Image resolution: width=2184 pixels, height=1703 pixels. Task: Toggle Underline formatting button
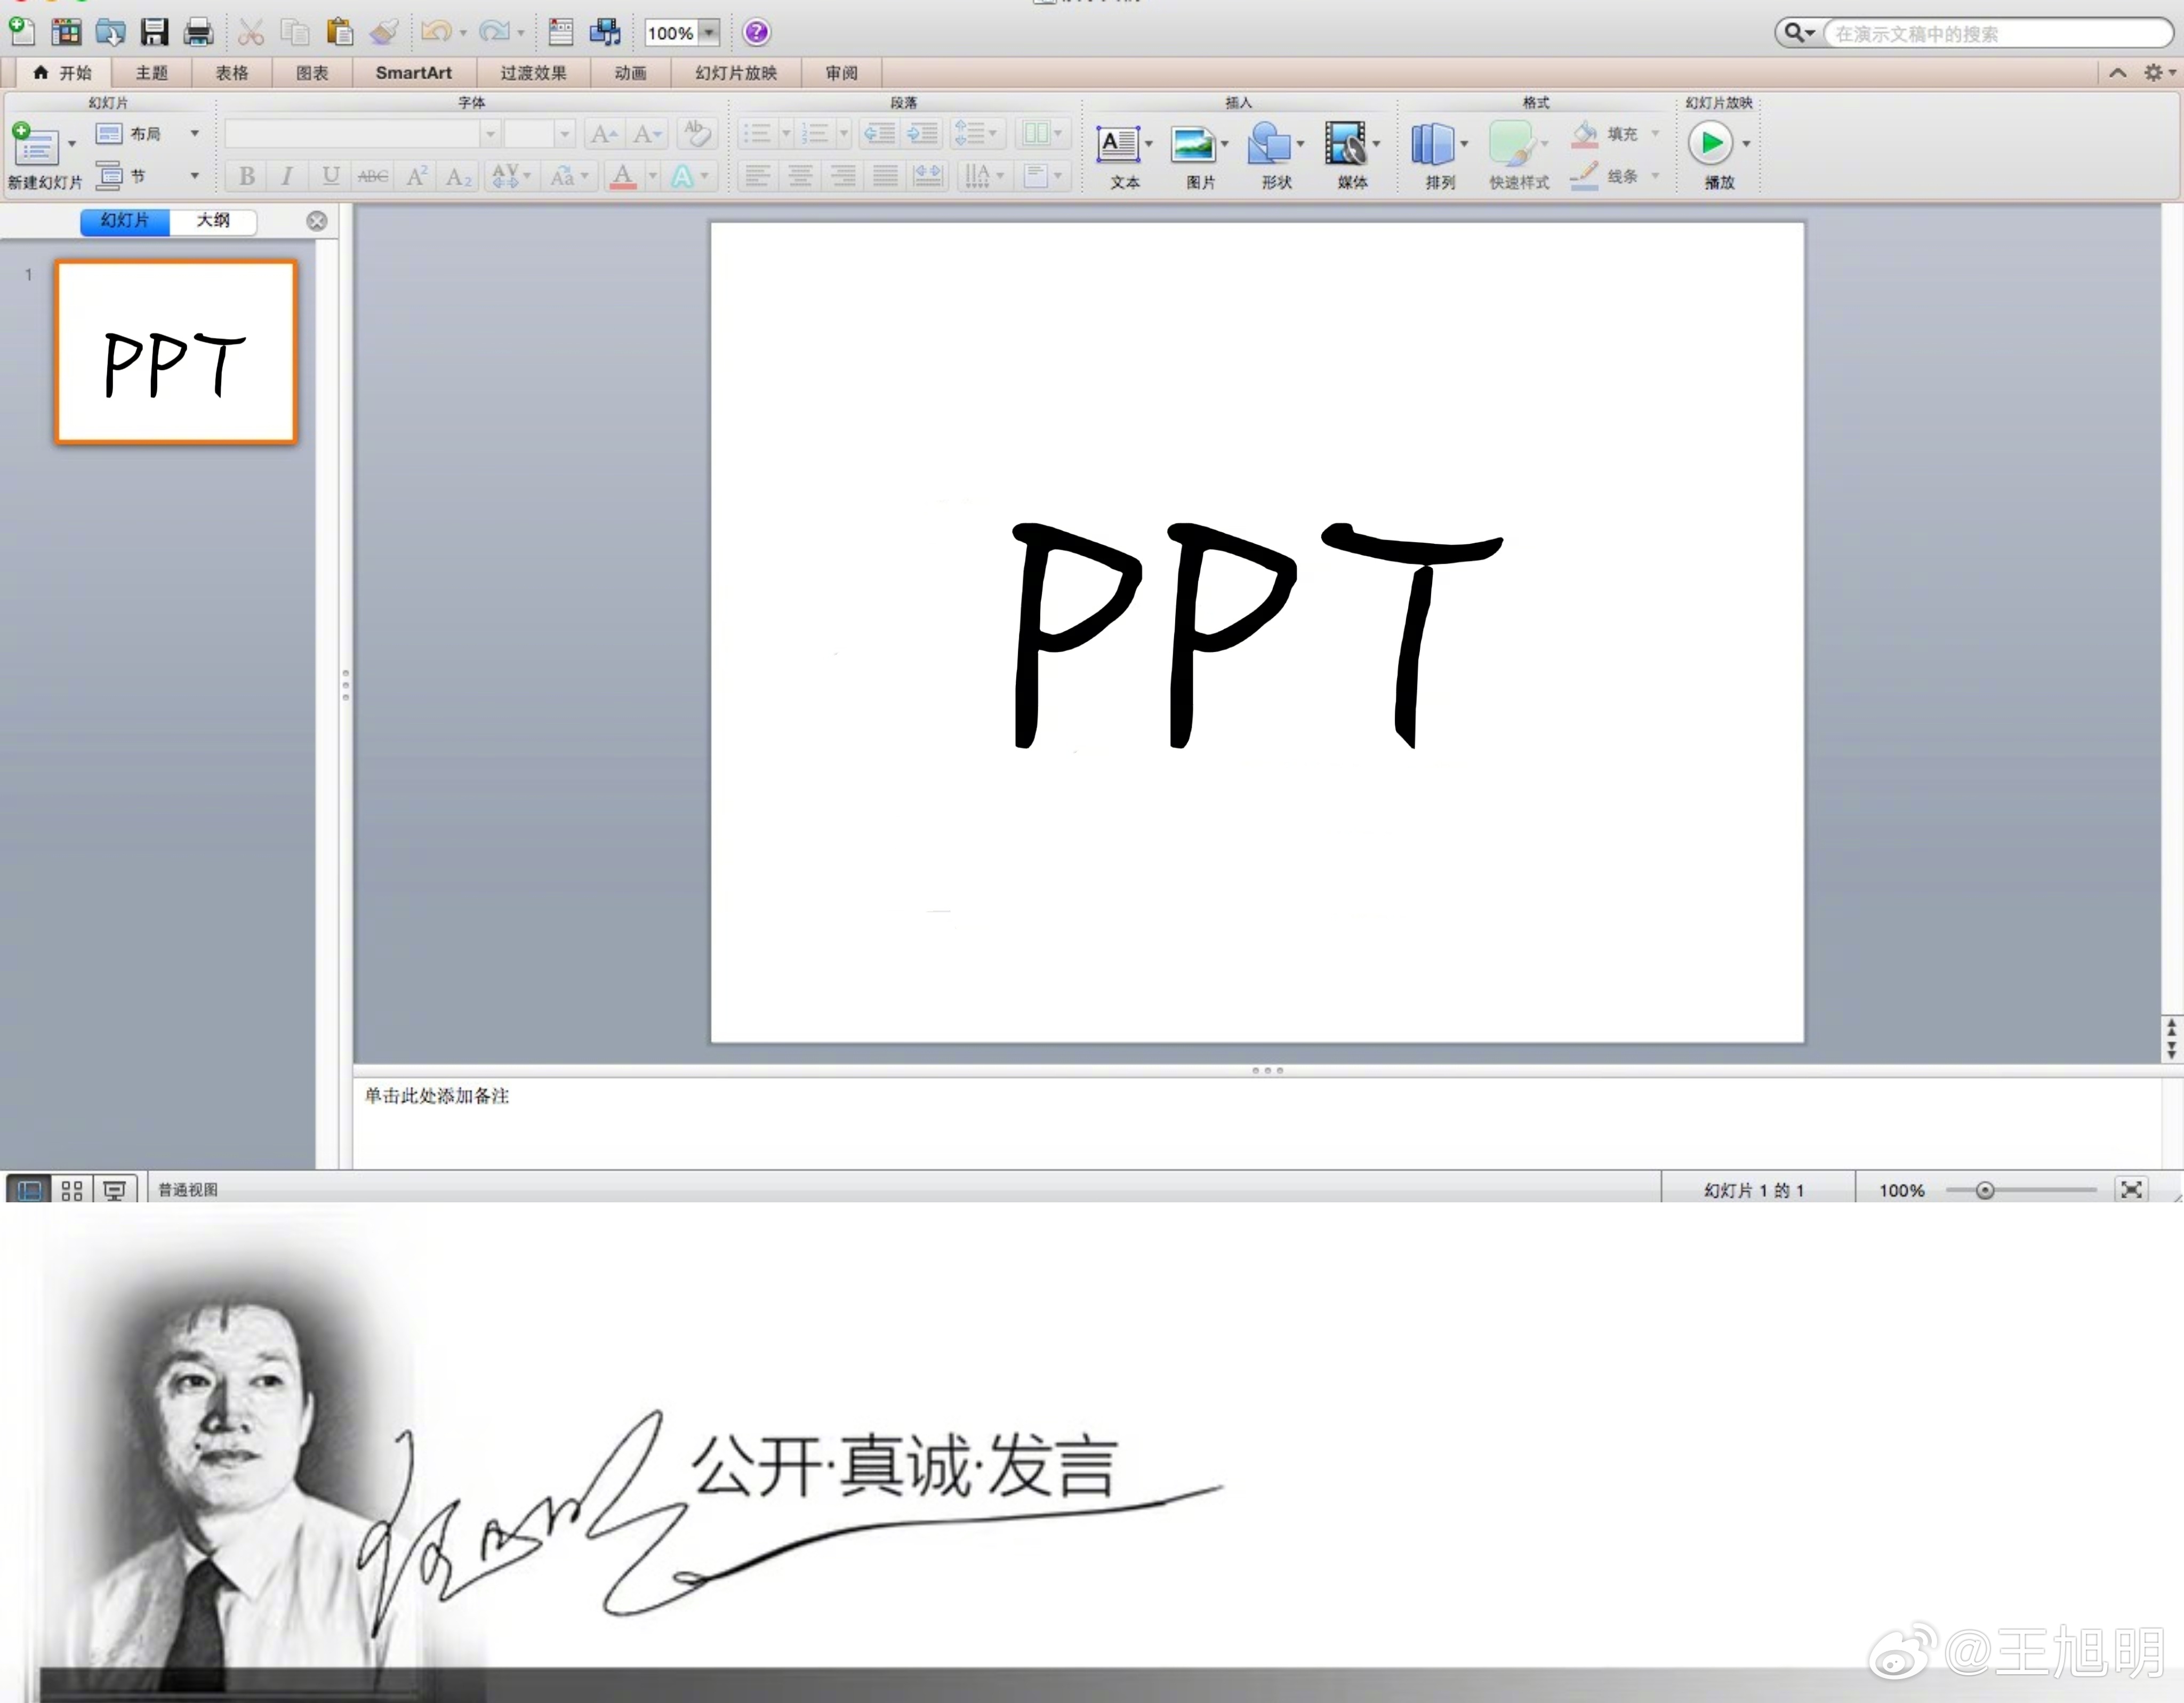[x=330, y=176]
